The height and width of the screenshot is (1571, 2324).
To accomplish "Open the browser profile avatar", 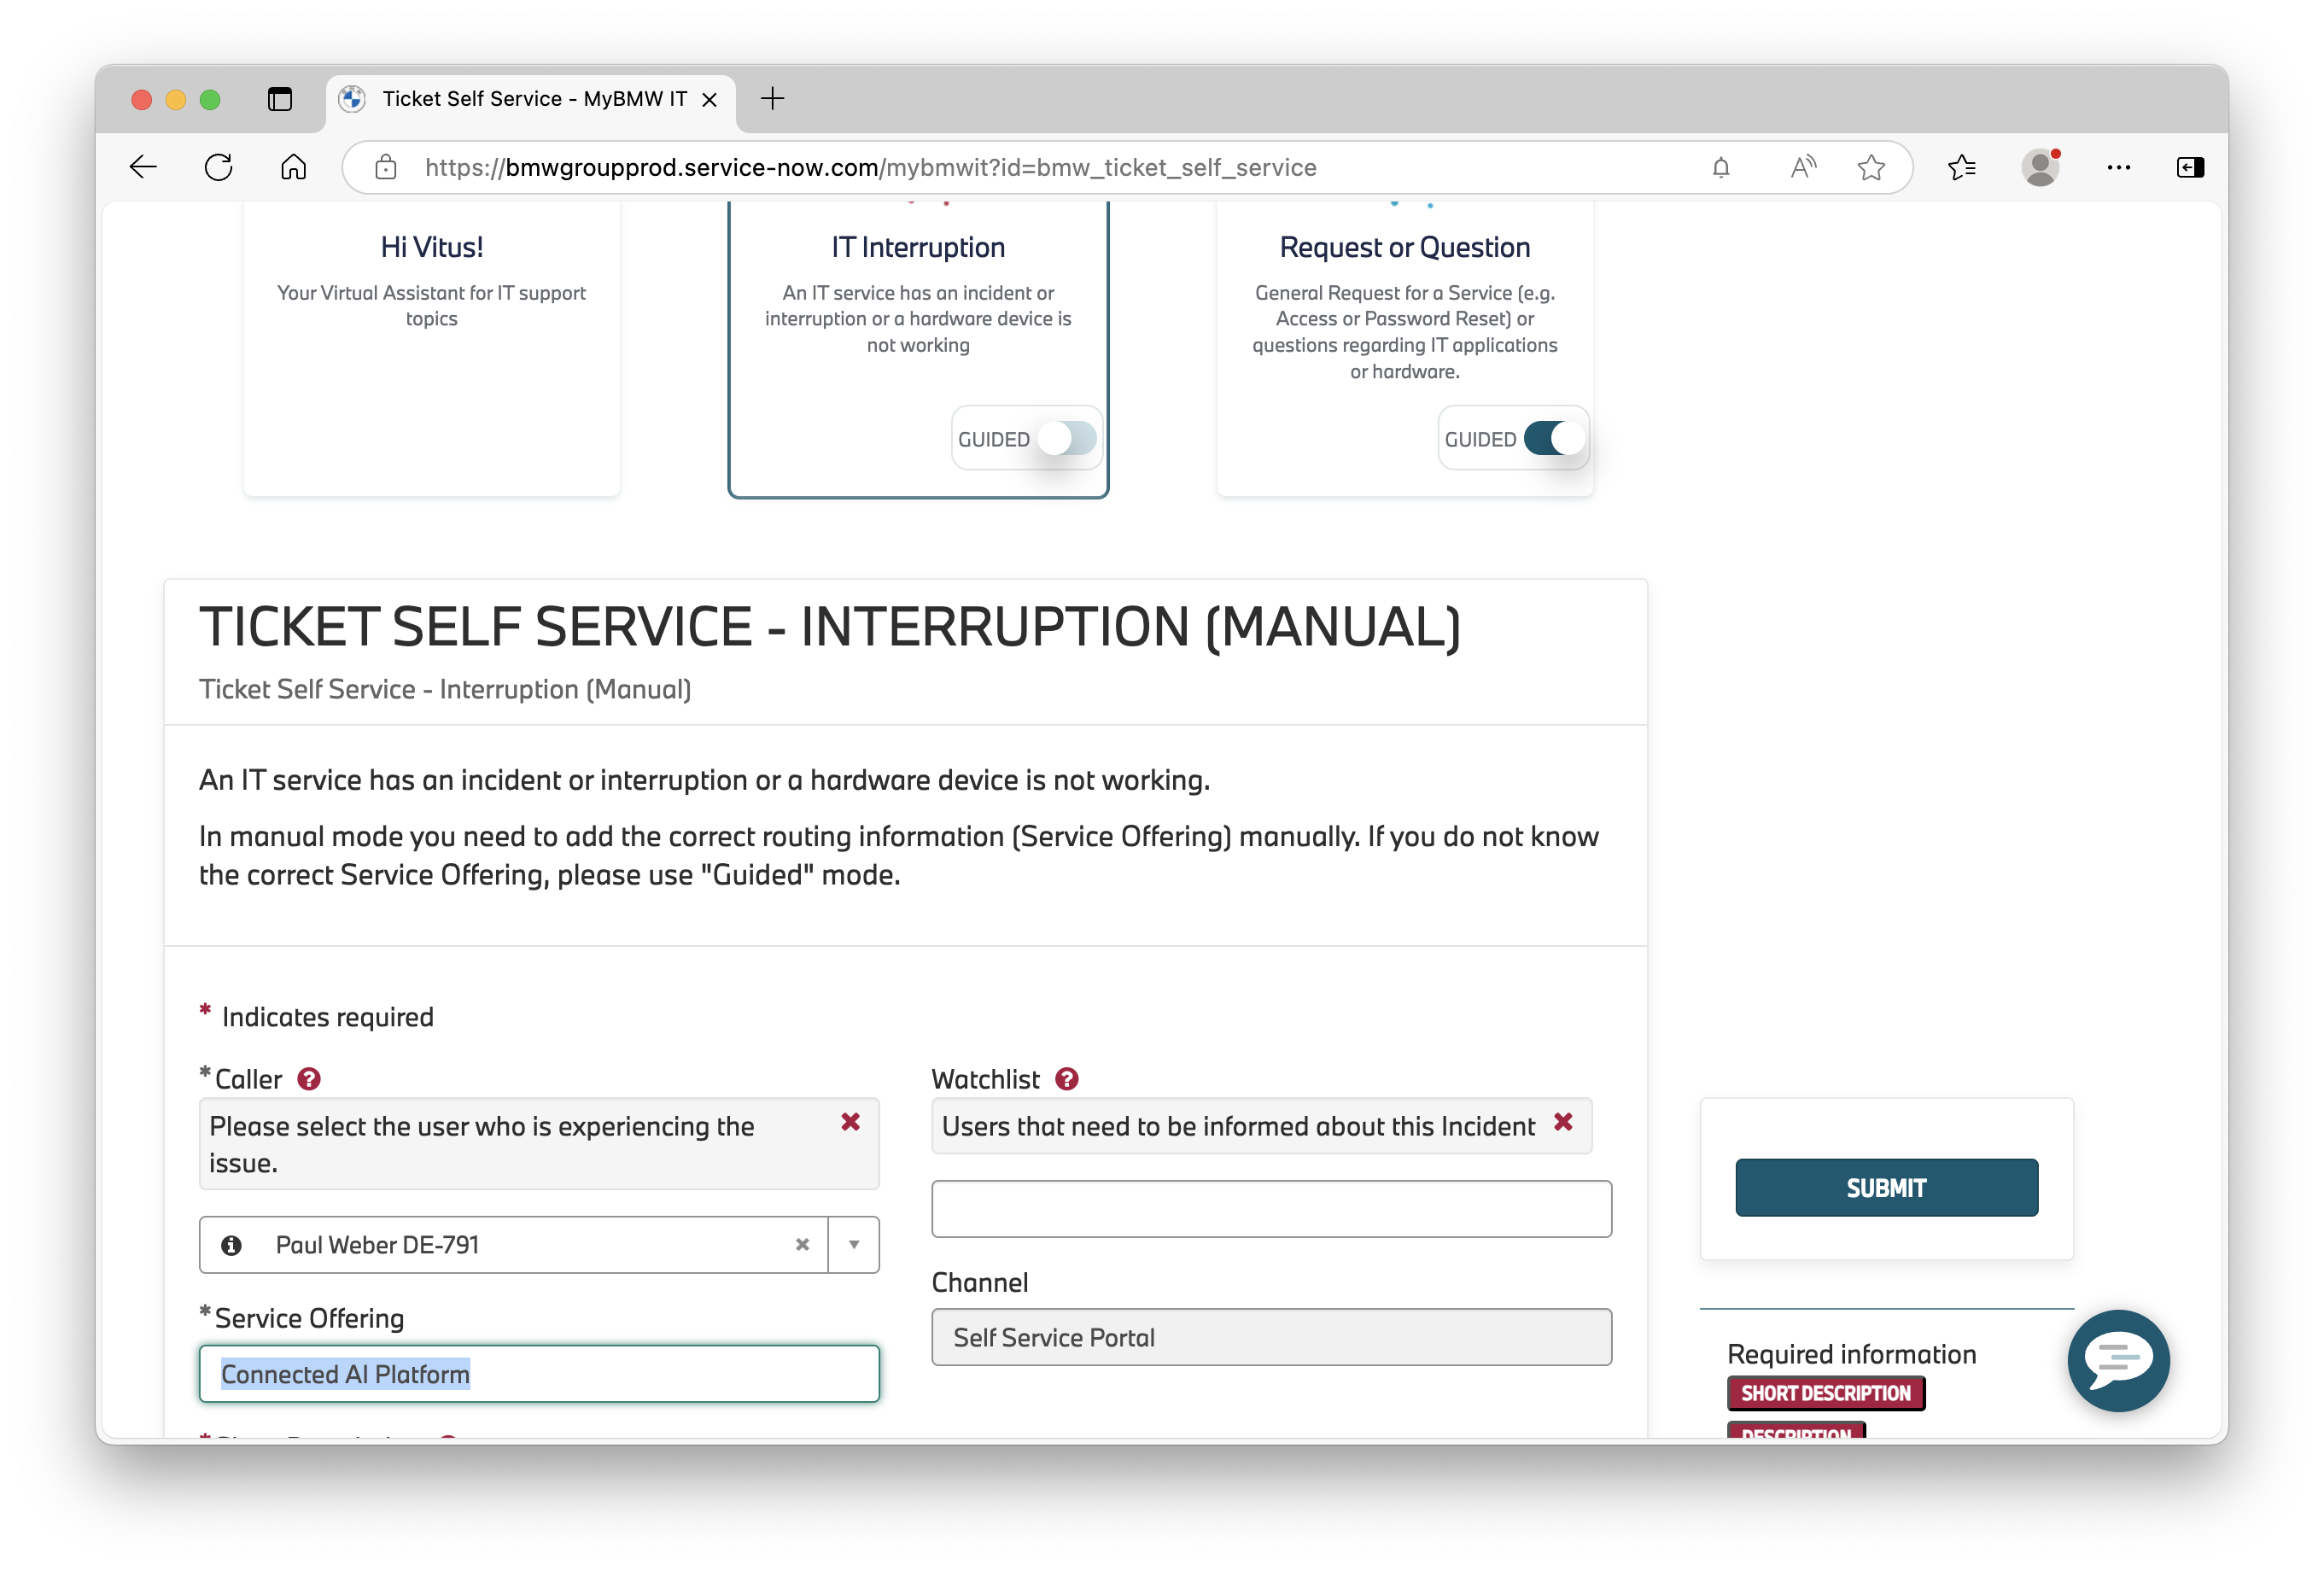I will (x=2040, y=167).
